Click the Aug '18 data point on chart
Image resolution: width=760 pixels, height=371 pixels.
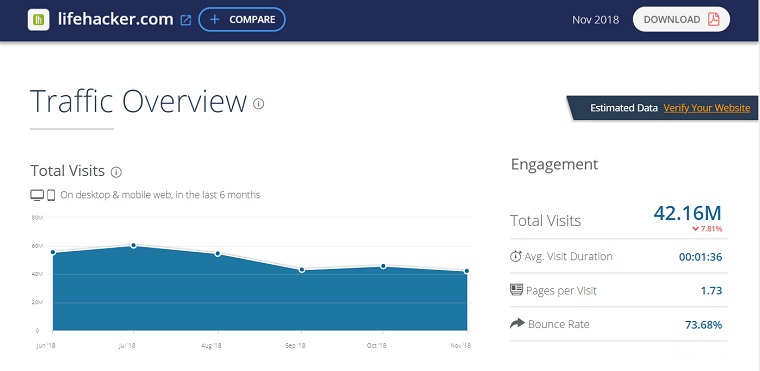click(218, 254)
